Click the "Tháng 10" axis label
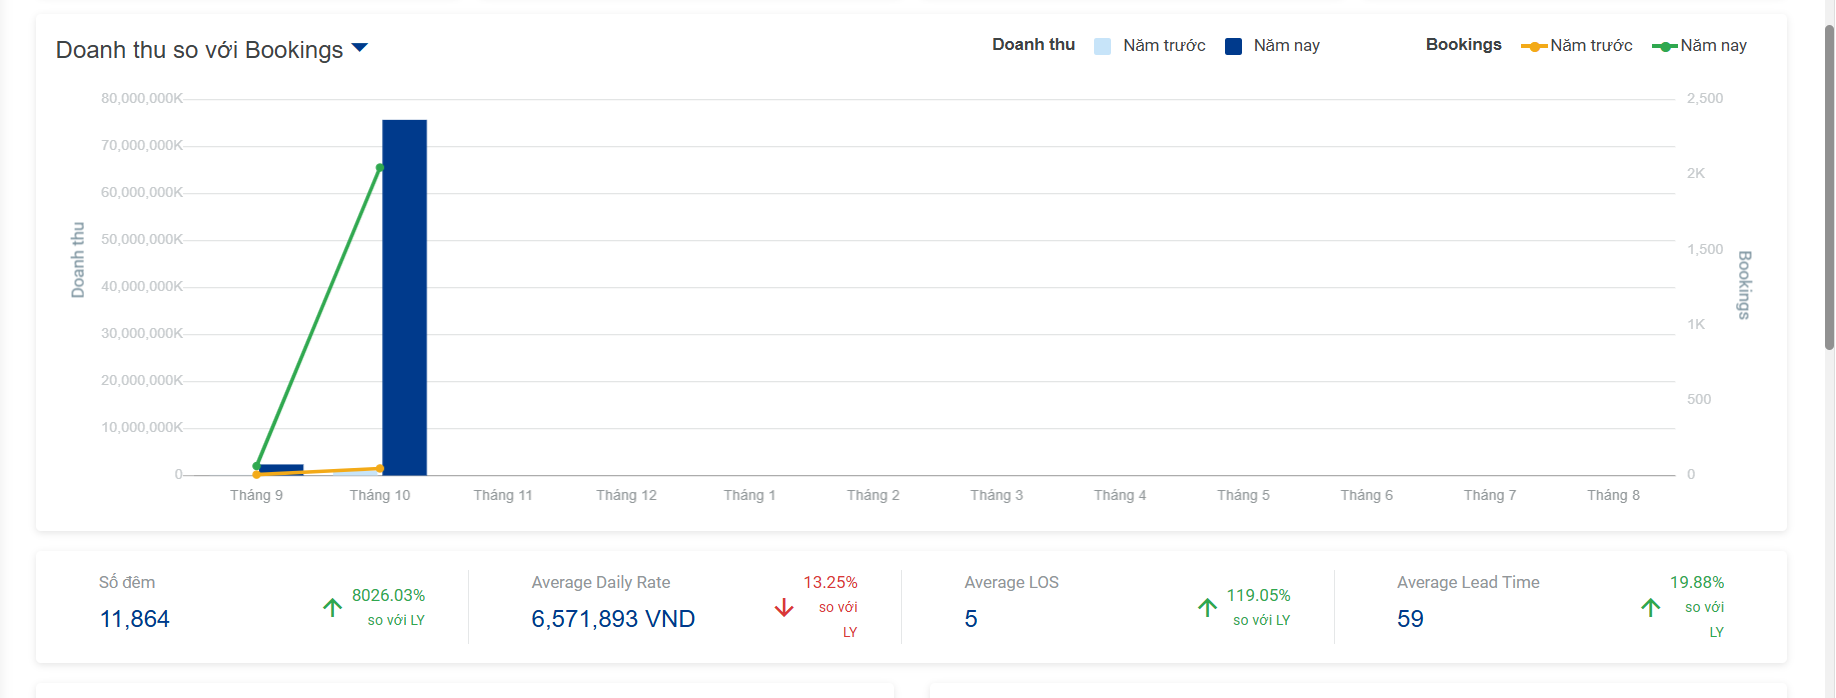Image resolution: width=1836 pixels, height=698 pixels. pyautogui.click(x=380, y=495)
